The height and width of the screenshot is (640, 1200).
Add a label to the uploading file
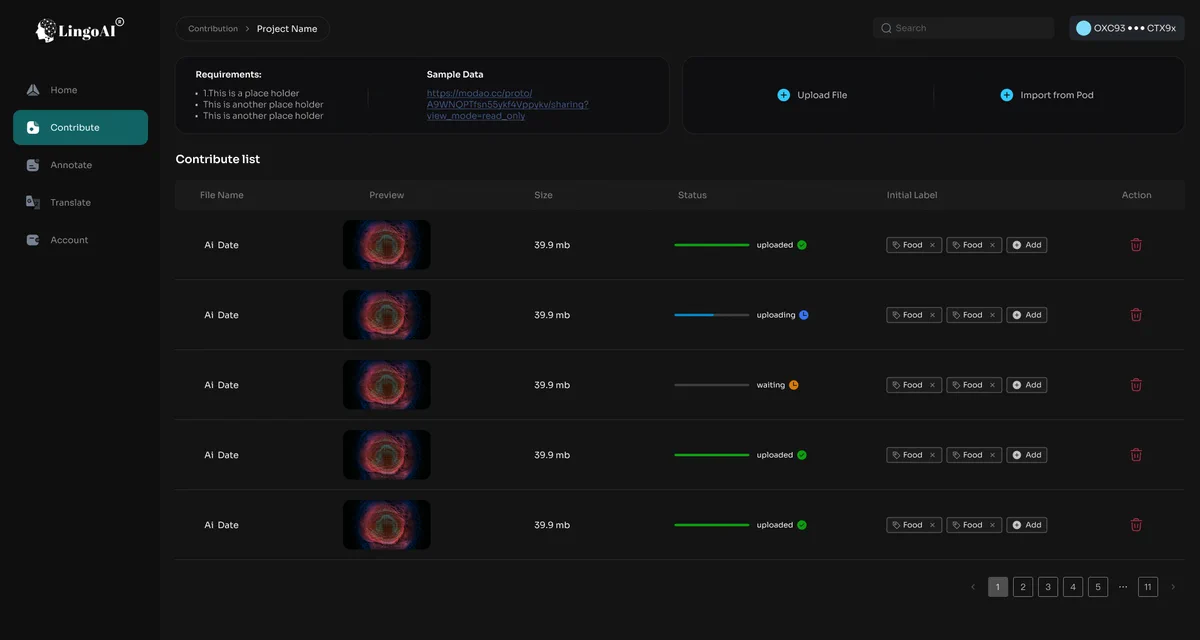(x=1027, y=315)
